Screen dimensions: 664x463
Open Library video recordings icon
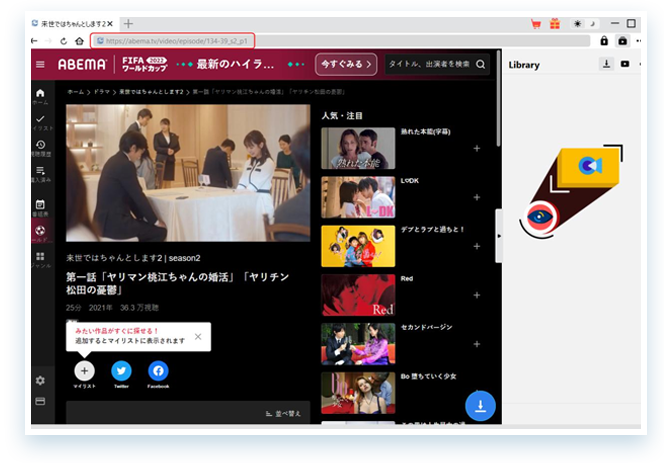pyautogui.click(x=625, y=64)
